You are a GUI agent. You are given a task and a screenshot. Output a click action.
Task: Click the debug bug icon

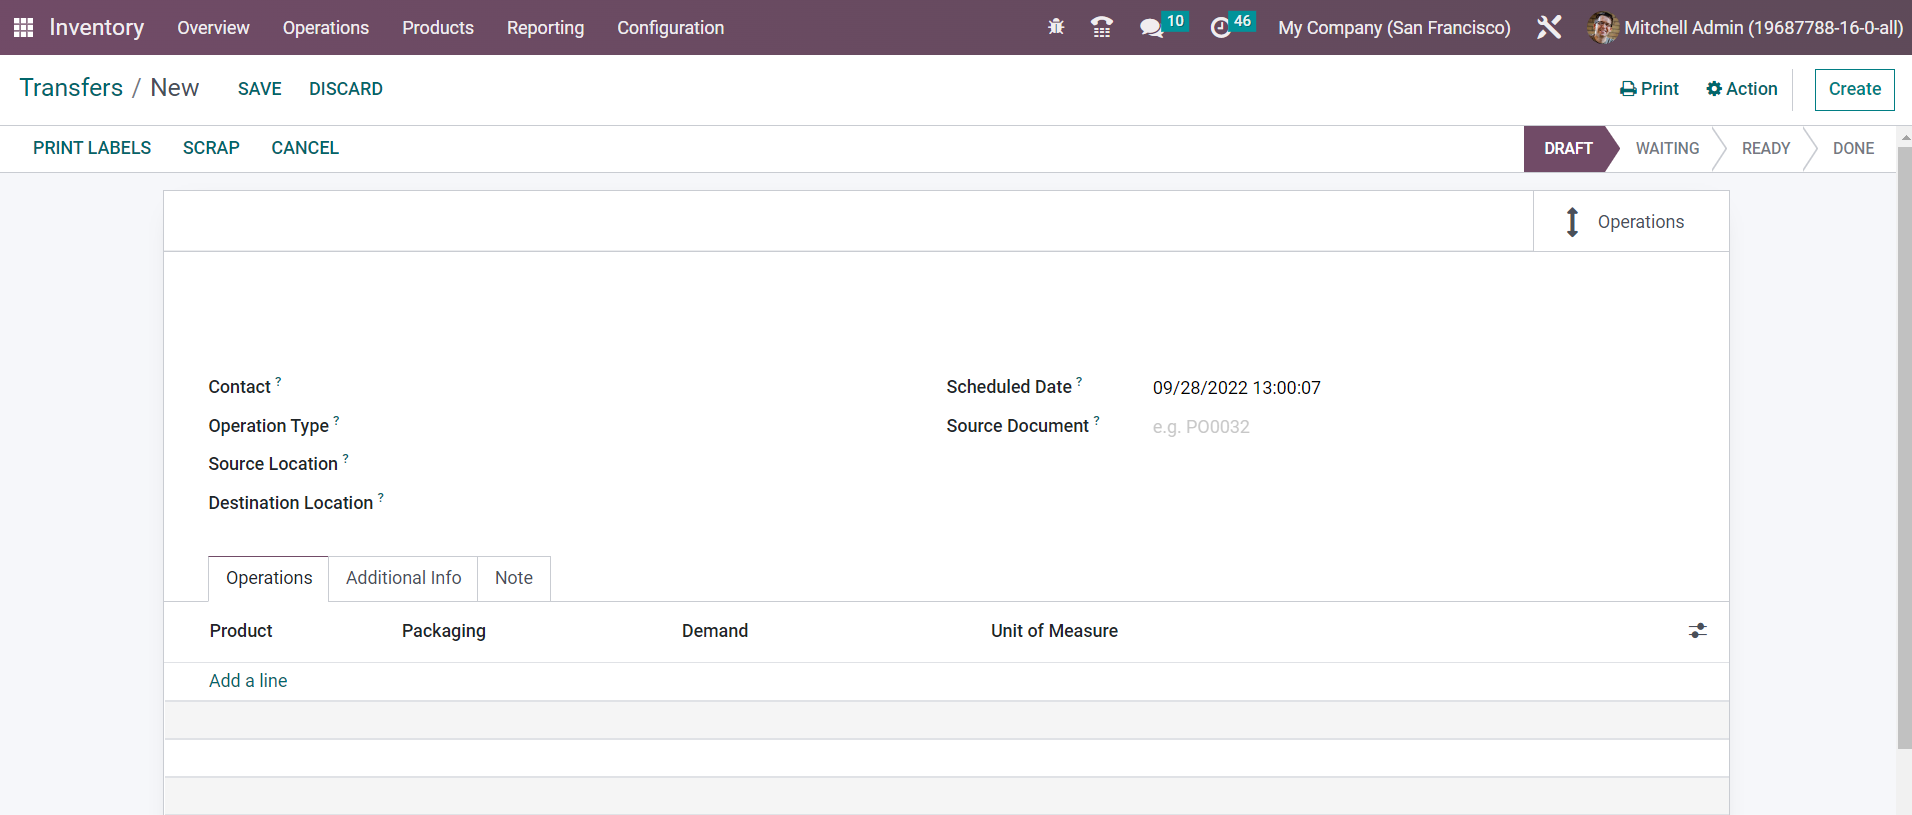point(1056,27)
